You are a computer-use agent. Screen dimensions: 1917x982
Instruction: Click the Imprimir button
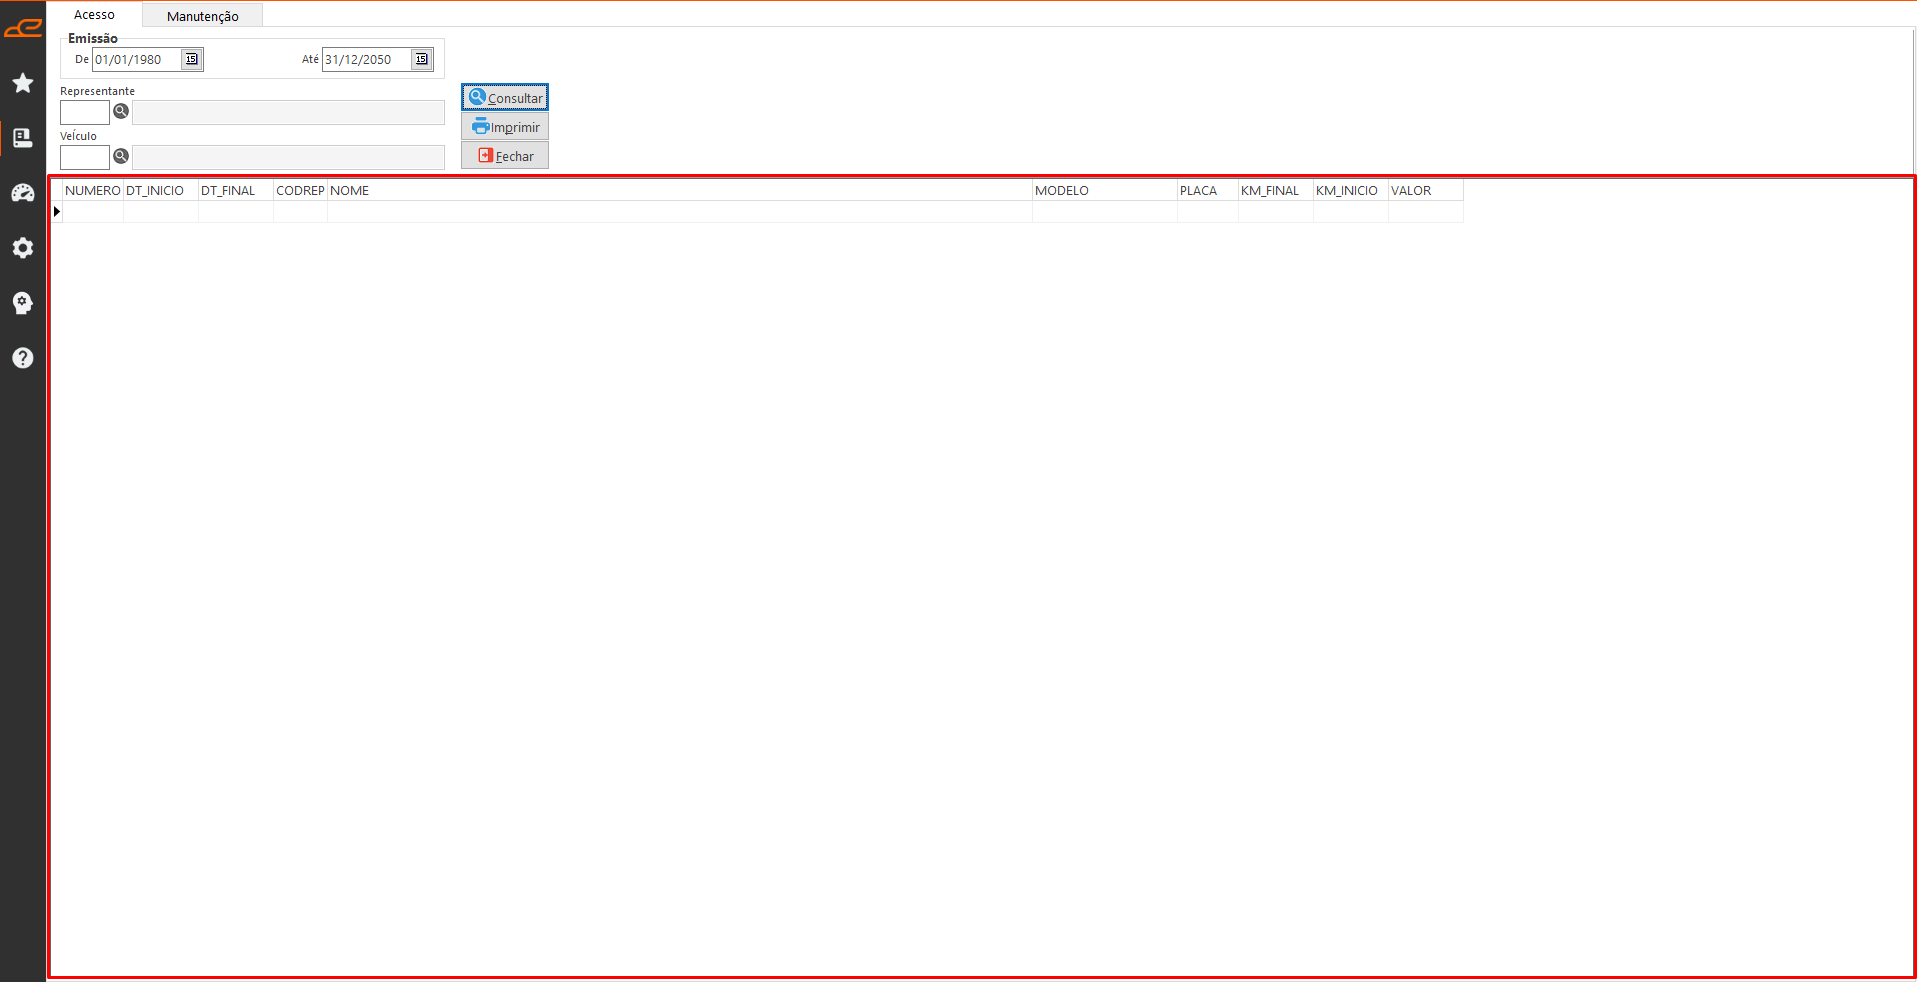(x=505, y=127)
